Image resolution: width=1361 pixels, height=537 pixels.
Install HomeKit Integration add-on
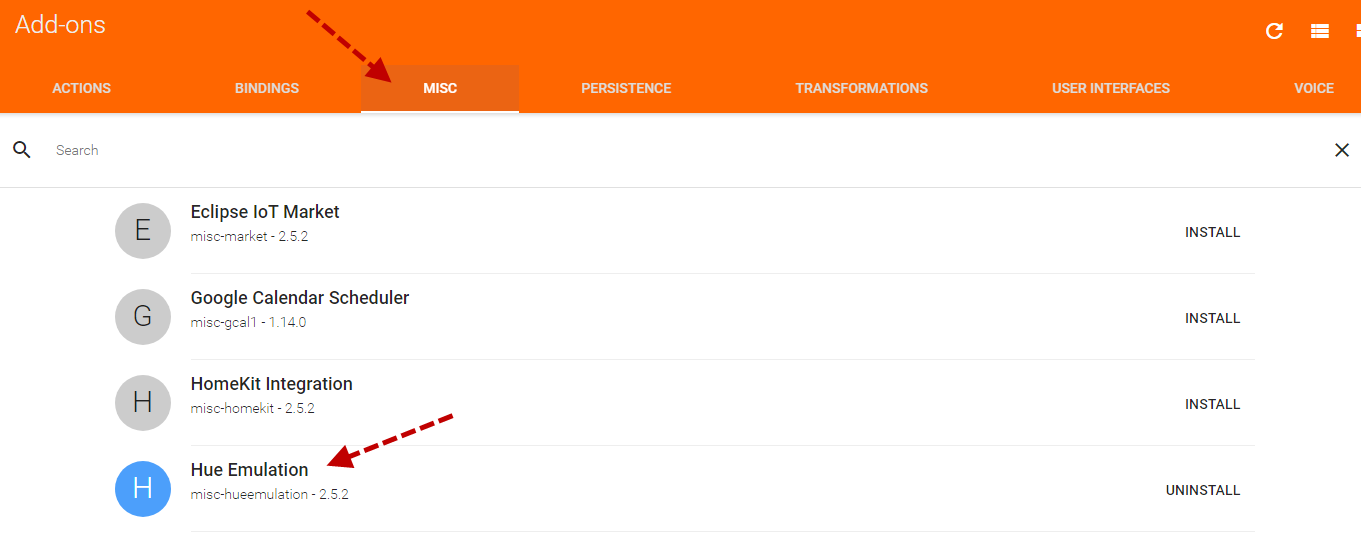1213,404
